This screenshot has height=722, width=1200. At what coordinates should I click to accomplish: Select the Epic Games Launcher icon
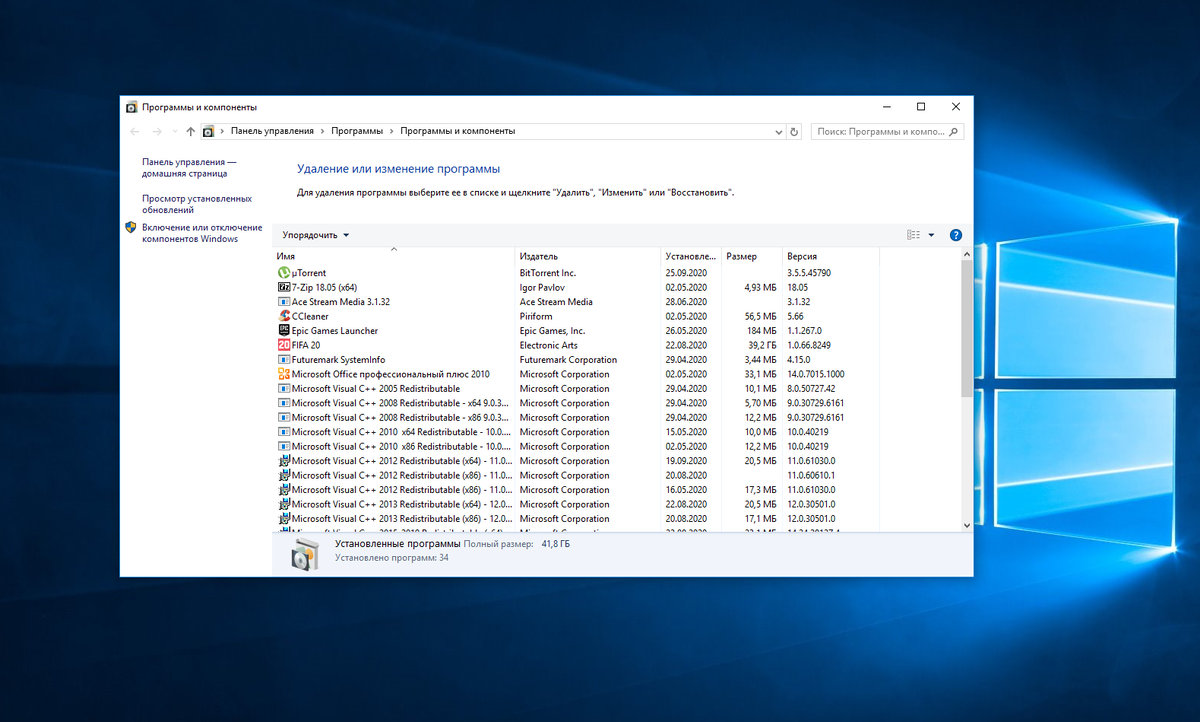(x=284, y=331)
